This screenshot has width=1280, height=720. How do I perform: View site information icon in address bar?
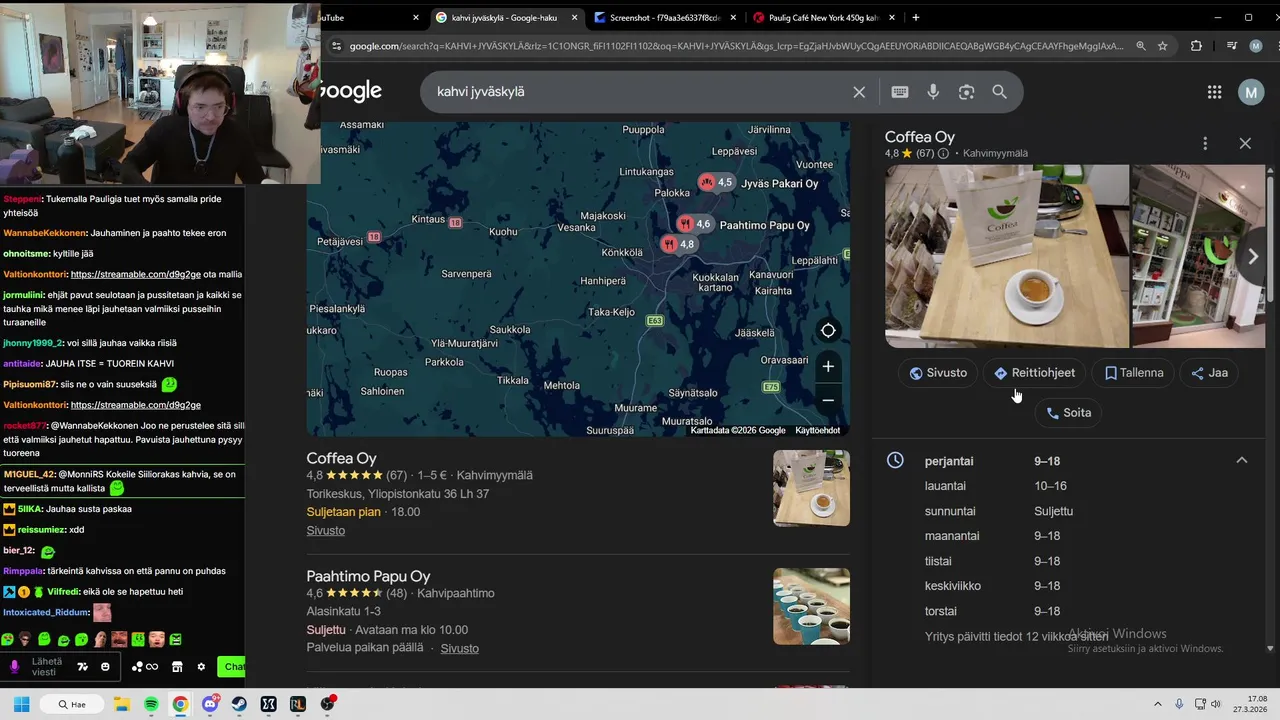tap(336, 46)
